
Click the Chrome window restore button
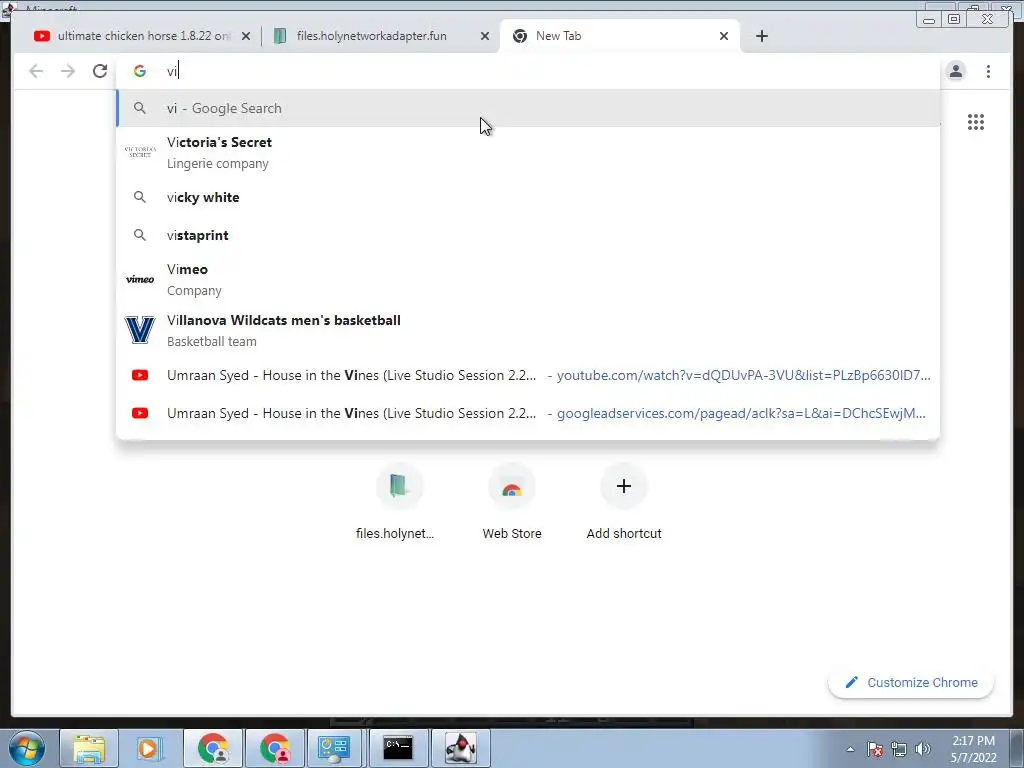pos(954,19)
